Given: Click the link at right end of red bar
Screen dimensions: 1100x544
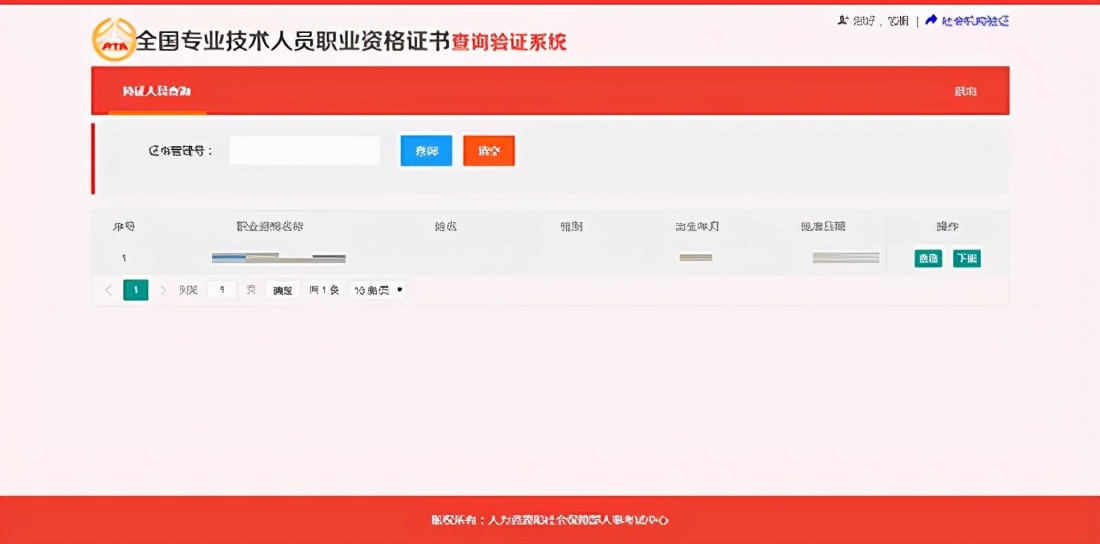Looking at the screenshot, I should (x=965, y=91).
